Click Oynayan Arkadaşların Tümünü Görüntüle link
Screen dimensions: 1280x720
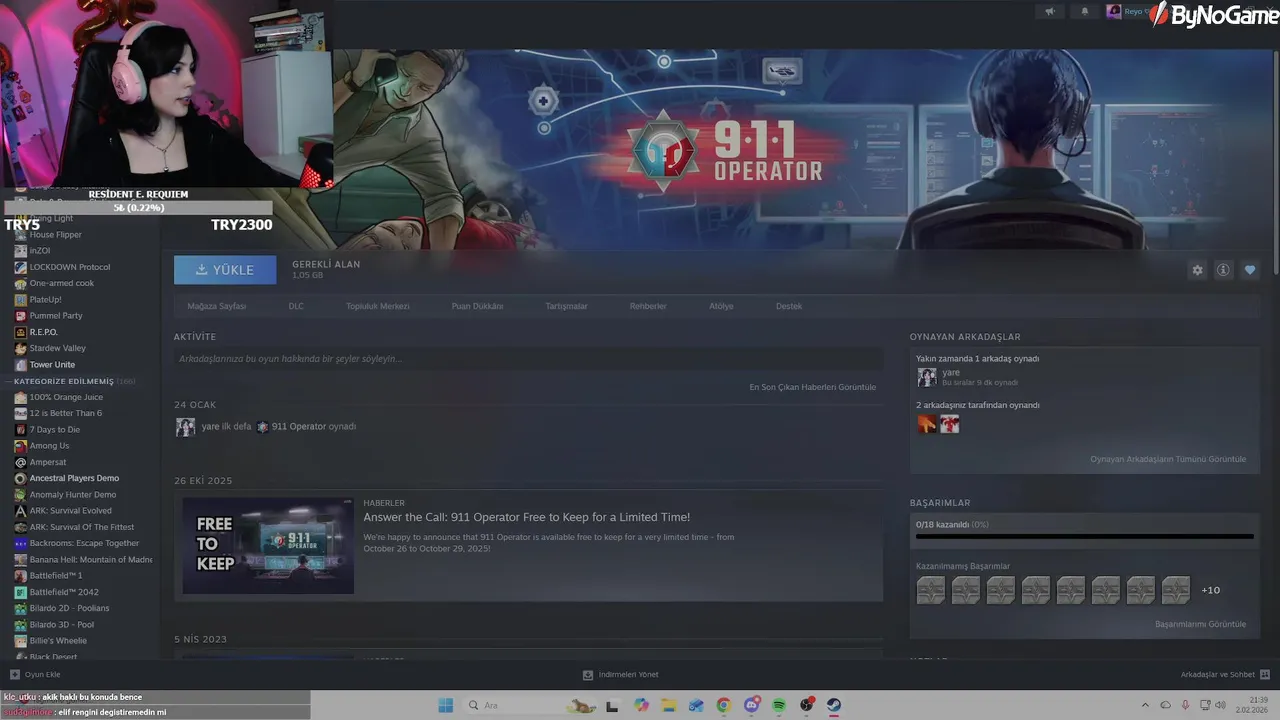pyautogui.click(x=1168, y=459)
